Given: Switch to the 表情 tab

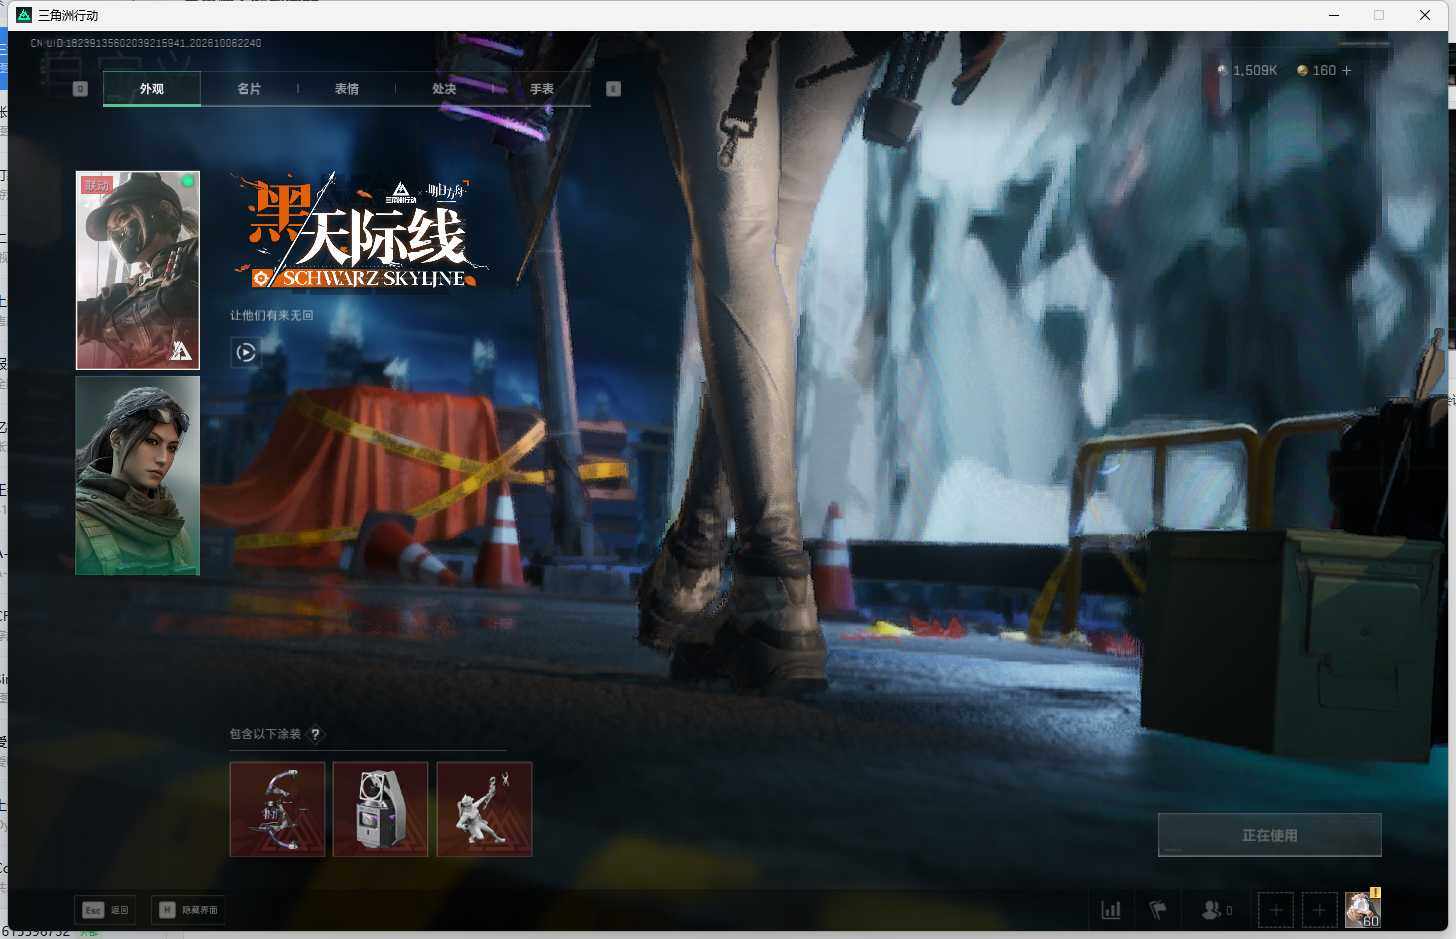Looking at the screenshot, I should point(347,89).
